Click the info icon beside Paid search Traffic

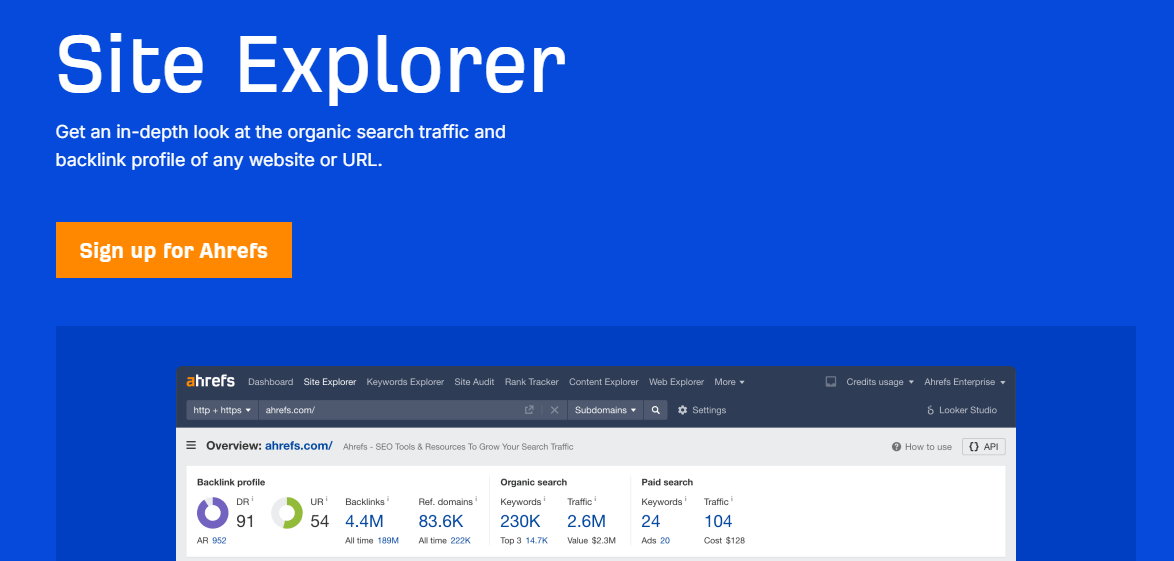732,498
